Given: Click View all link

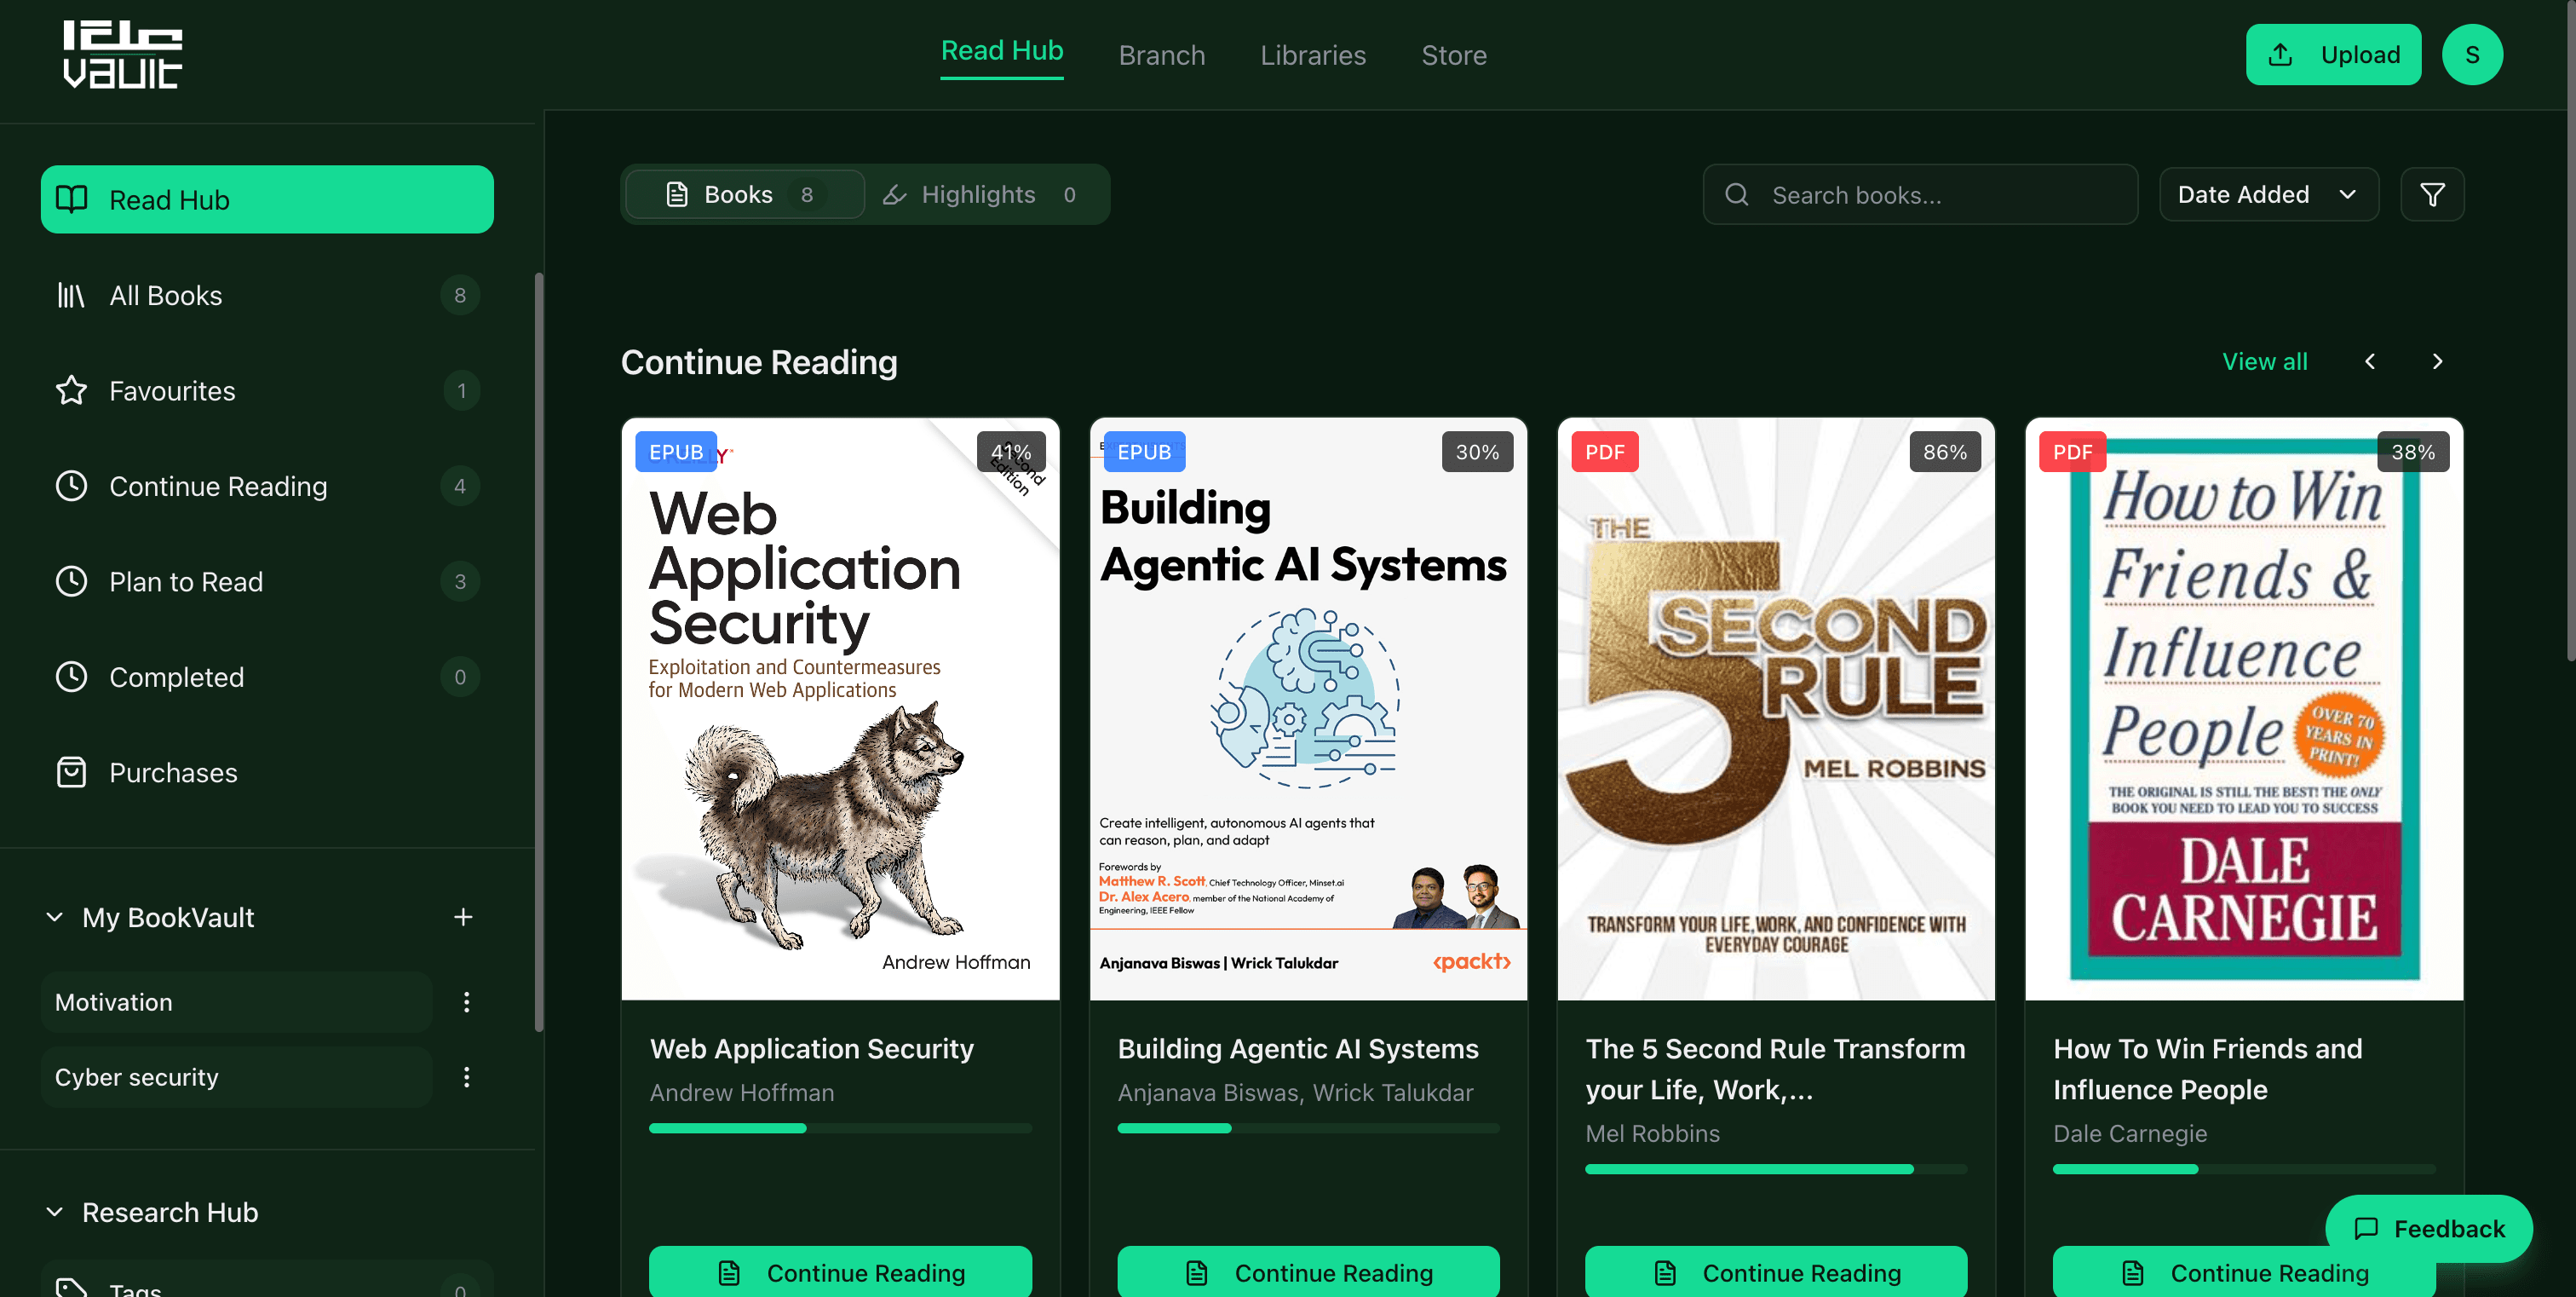Looking at the screenshot, I should click(x=2264, y=361).
